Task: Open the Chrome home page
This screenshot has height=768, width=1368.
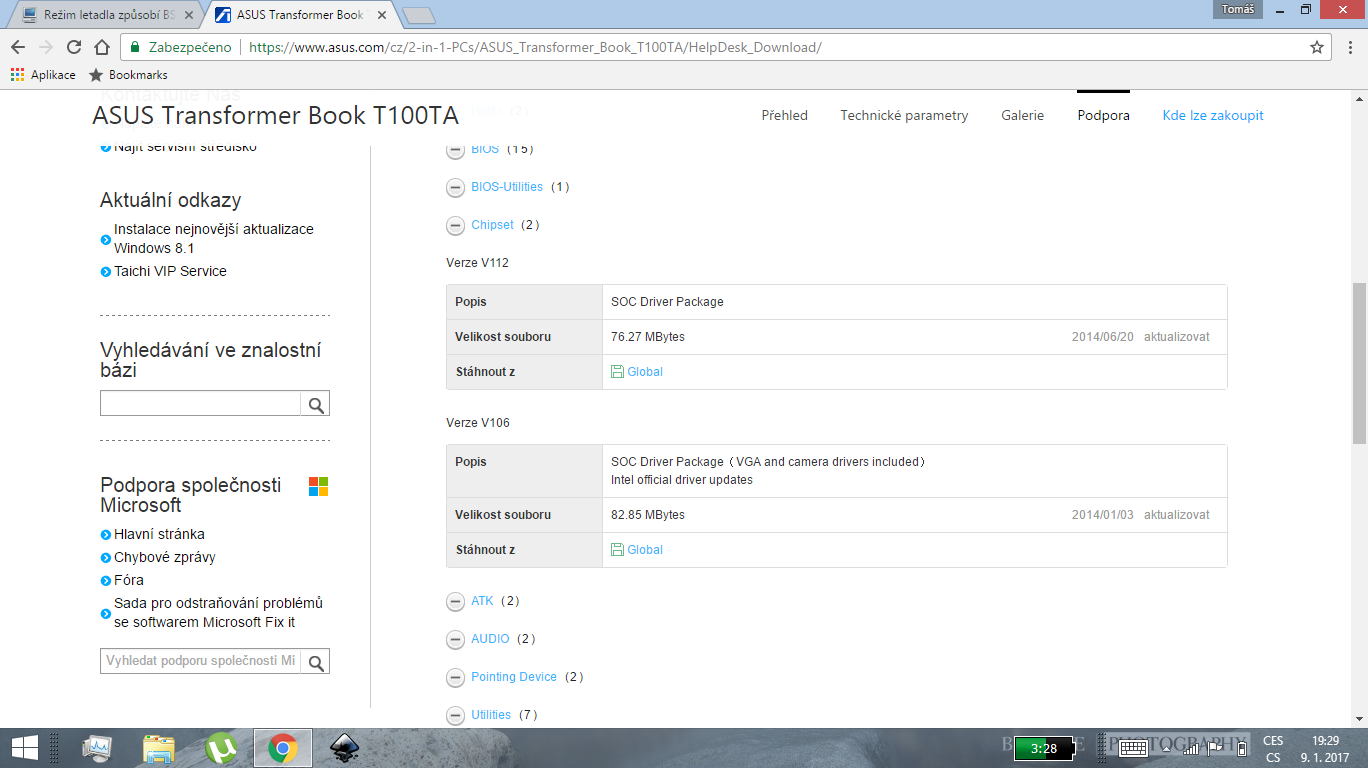Action: (101, 47)
